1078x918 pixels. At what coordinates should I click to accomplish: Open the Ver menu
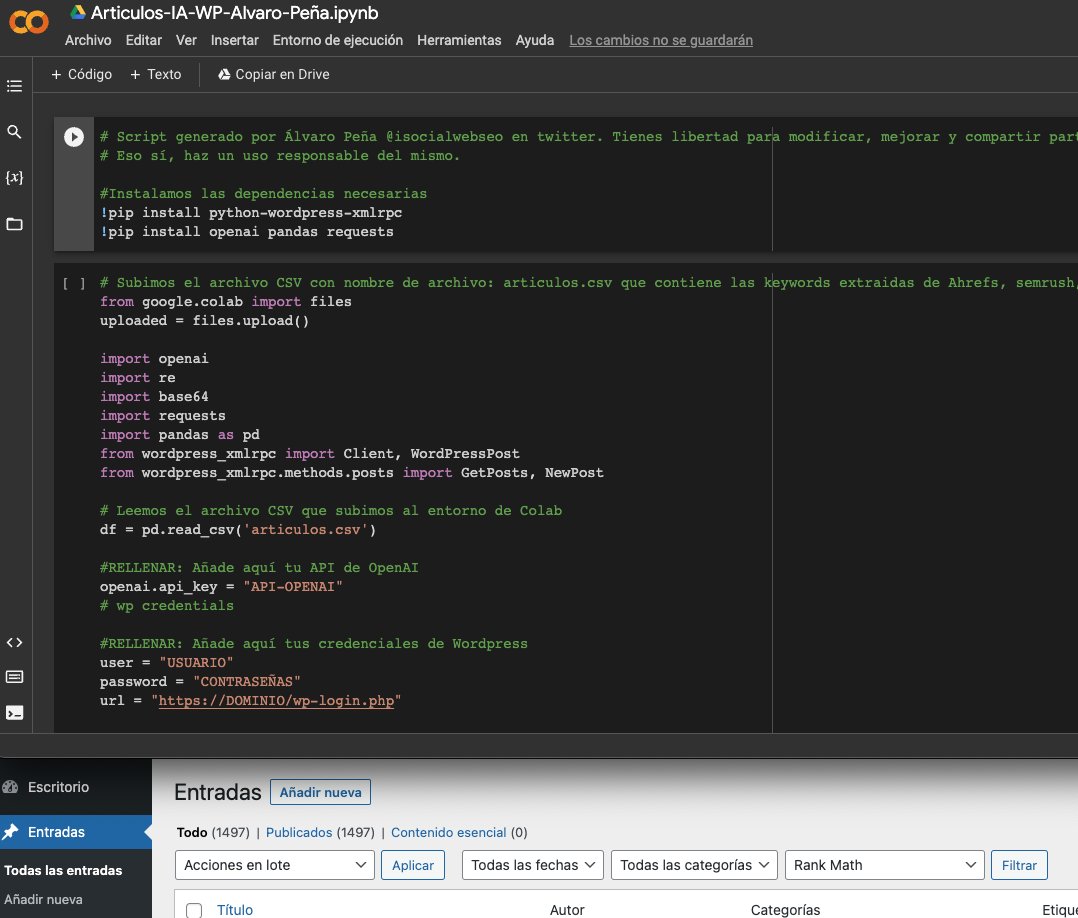(186, 40)
